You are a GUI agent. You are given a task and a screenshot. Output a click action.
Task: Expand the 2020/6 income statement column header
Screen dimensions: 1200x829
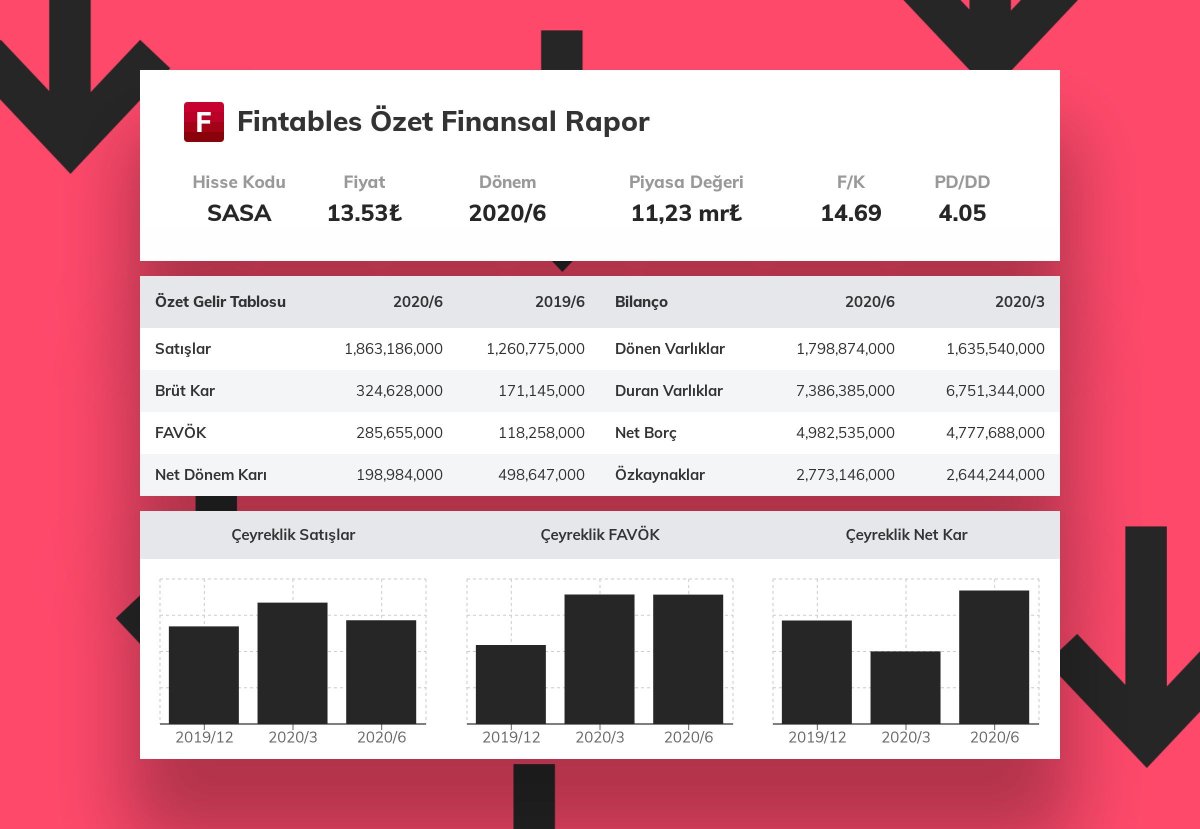[418, 301]
